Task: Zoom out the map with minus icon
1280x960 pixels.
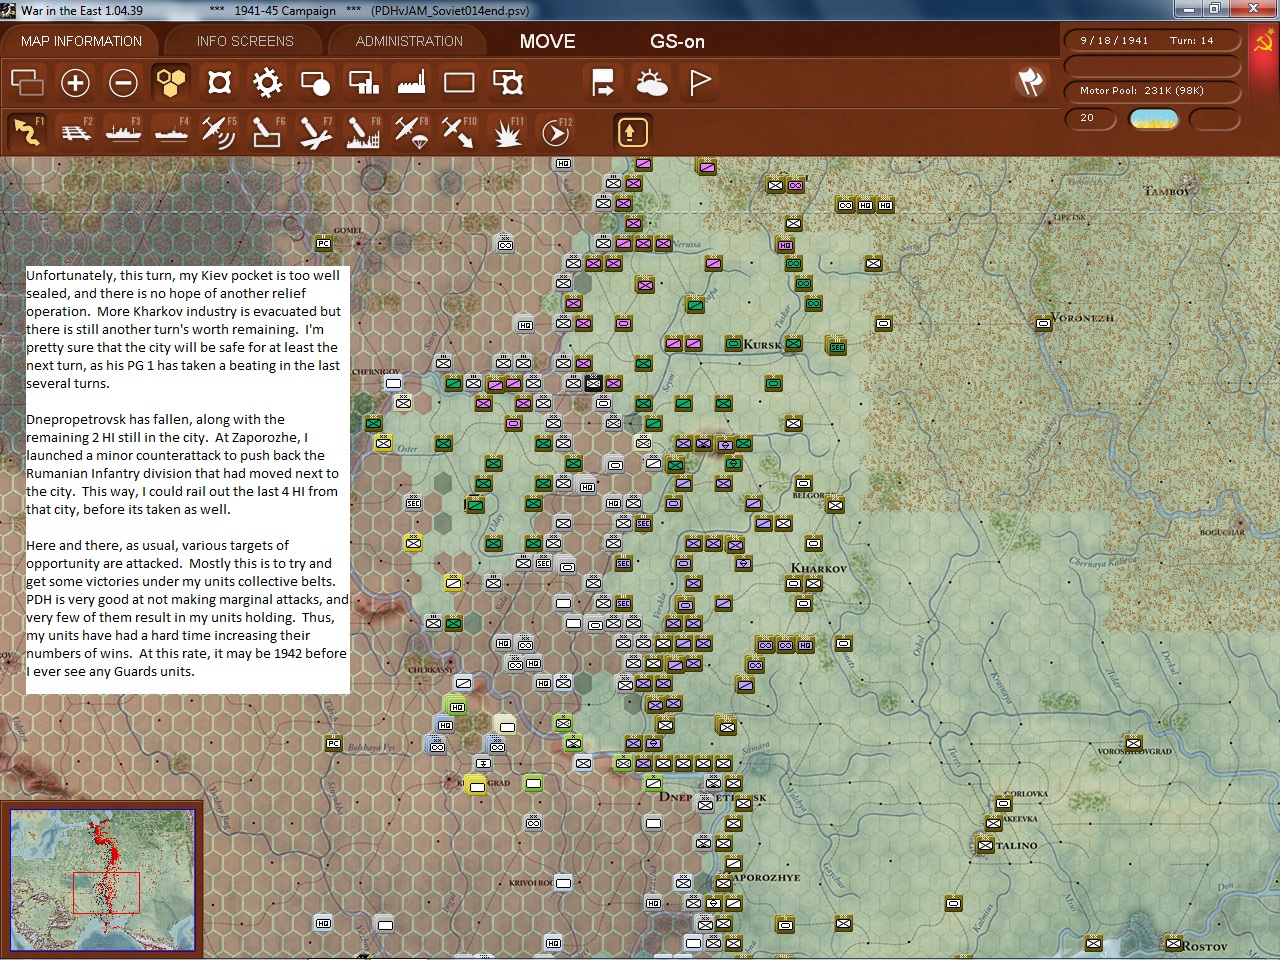Action: pyautogui.click(x=123, y=82)
